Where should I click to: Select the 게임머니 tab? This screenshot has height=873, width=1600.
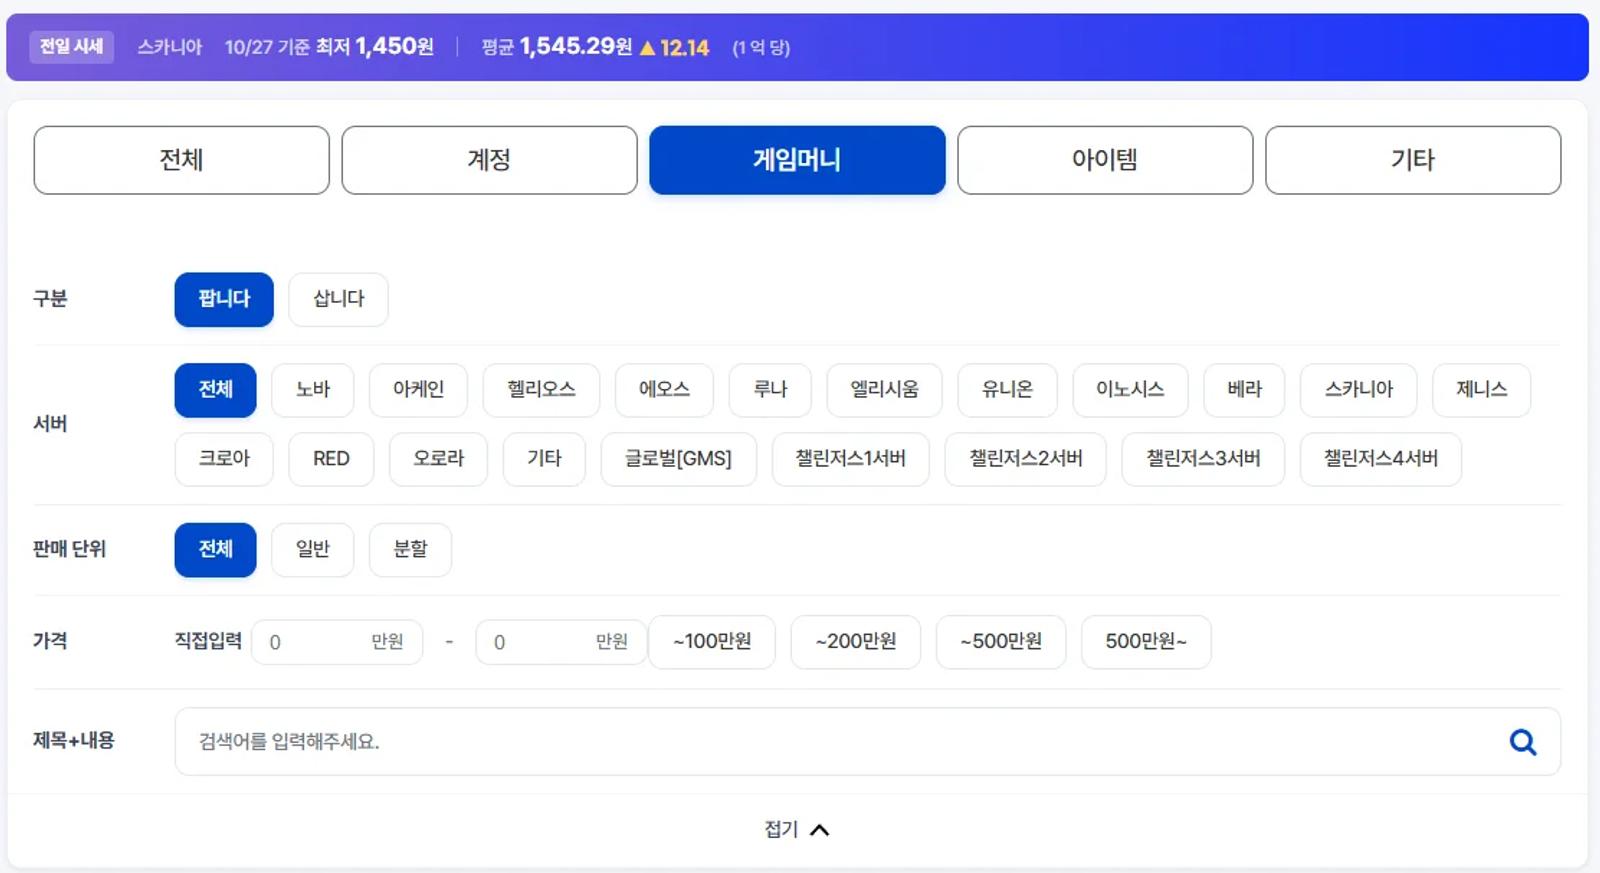797,160
